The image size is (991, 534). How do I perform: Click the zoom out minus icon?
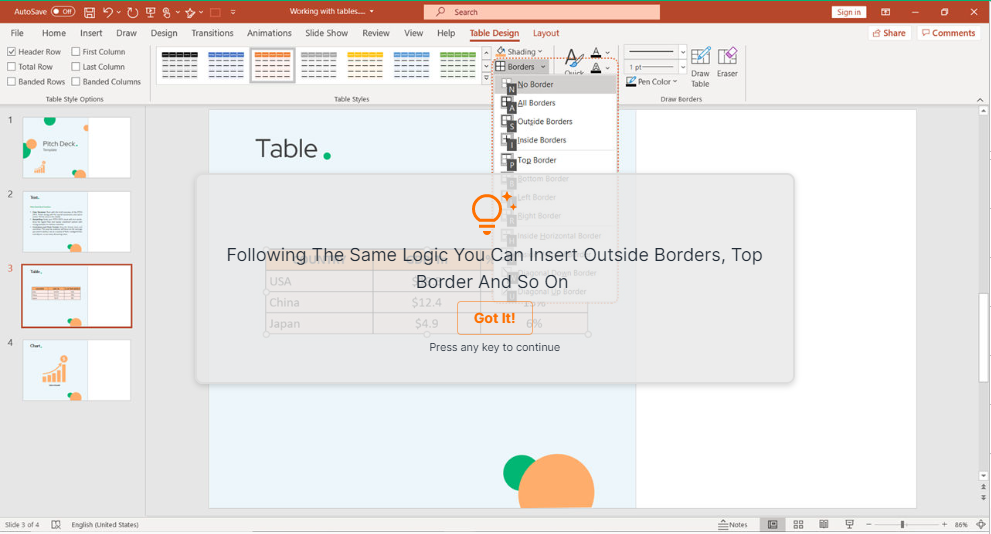869,525
